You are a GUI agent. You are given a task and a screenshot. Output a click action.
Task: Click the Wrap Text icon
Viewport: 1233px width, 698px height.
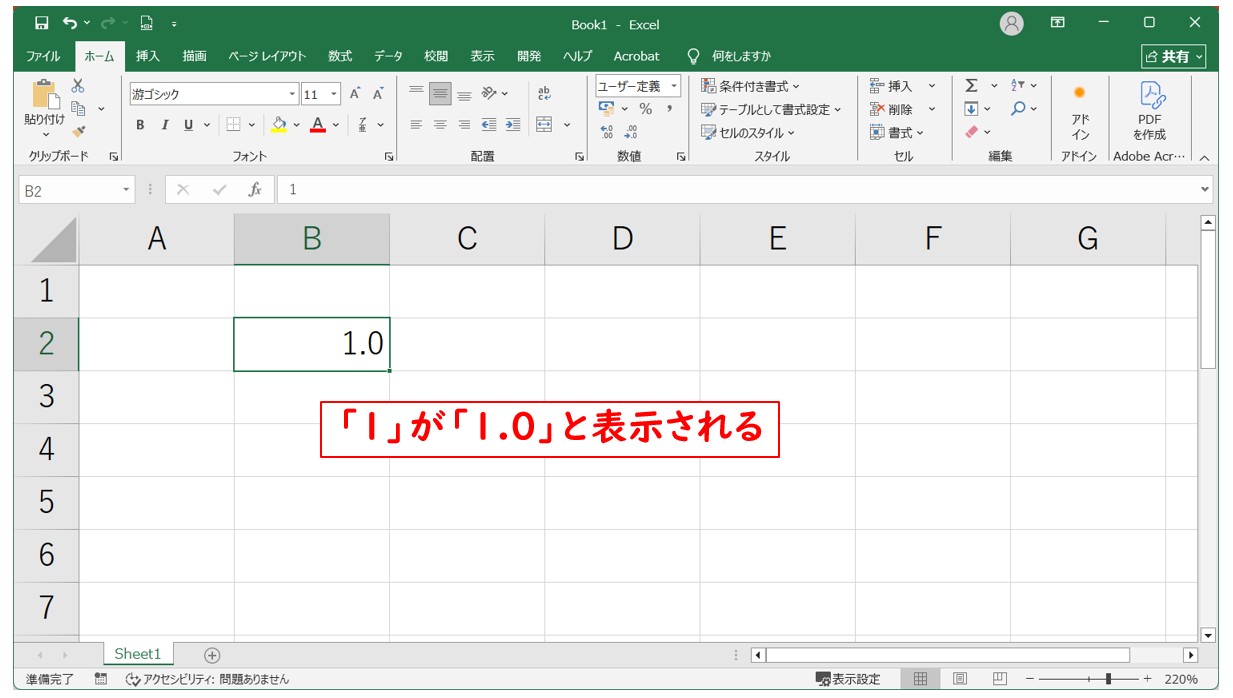[x=544, y=93]
